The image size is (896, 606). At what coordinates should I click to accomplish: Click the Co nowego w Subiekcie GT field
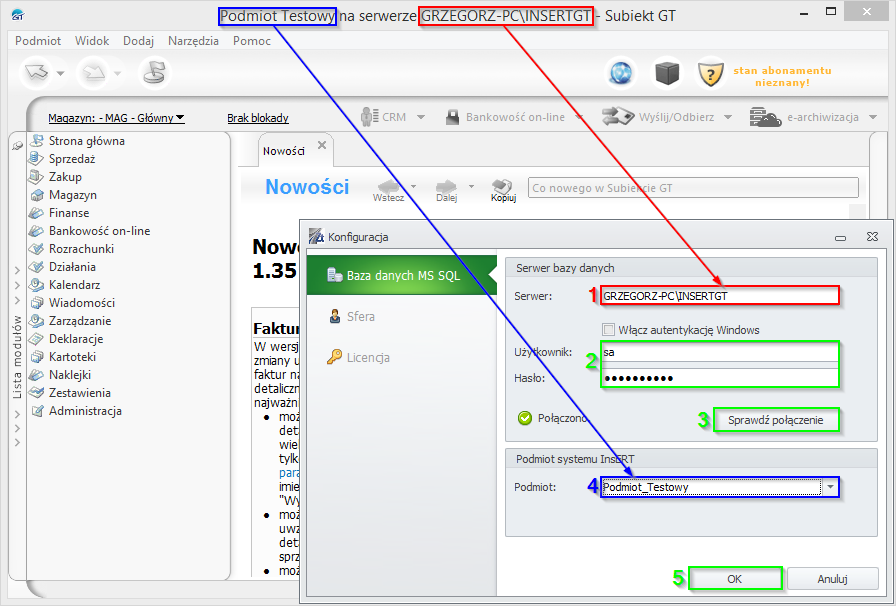pos(693,188)
